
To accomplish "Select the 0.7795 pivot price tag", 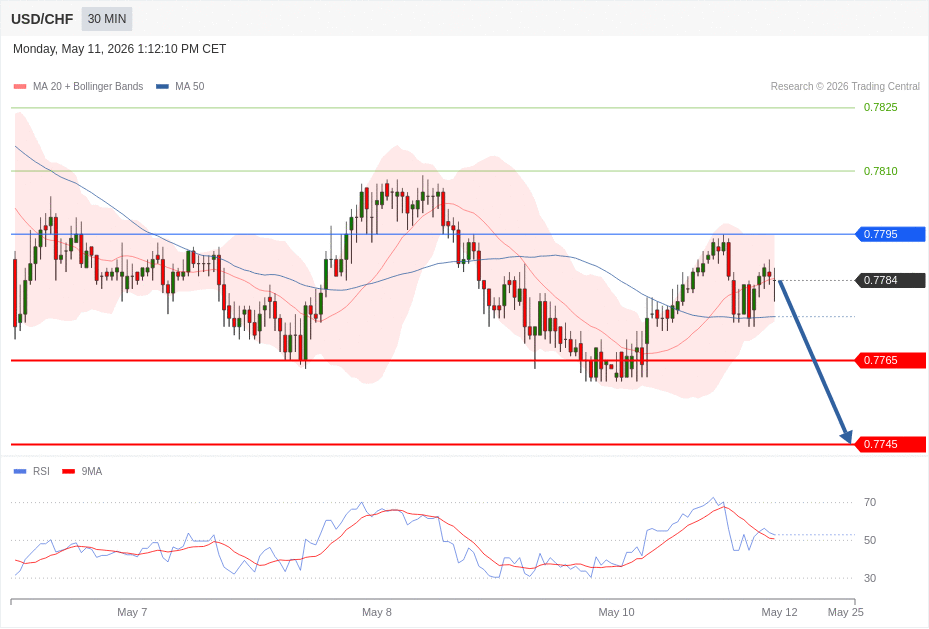I will [x=890, y=234].
